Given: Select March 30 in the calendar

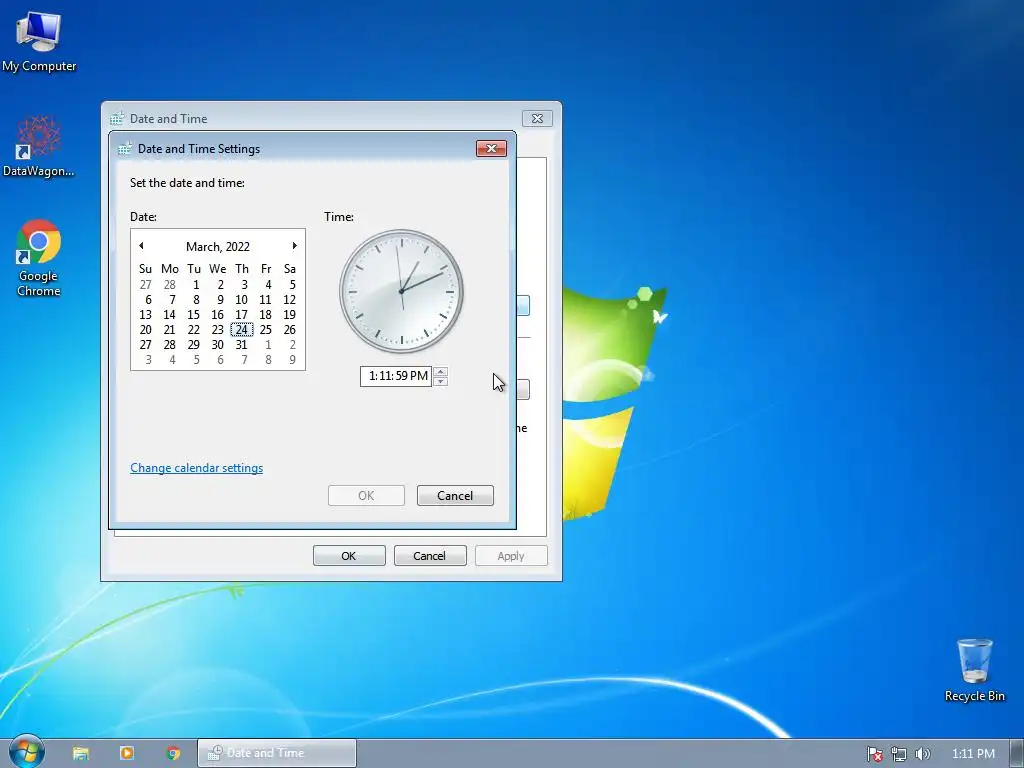Looking at the screenshot, I should coord(217,344).
